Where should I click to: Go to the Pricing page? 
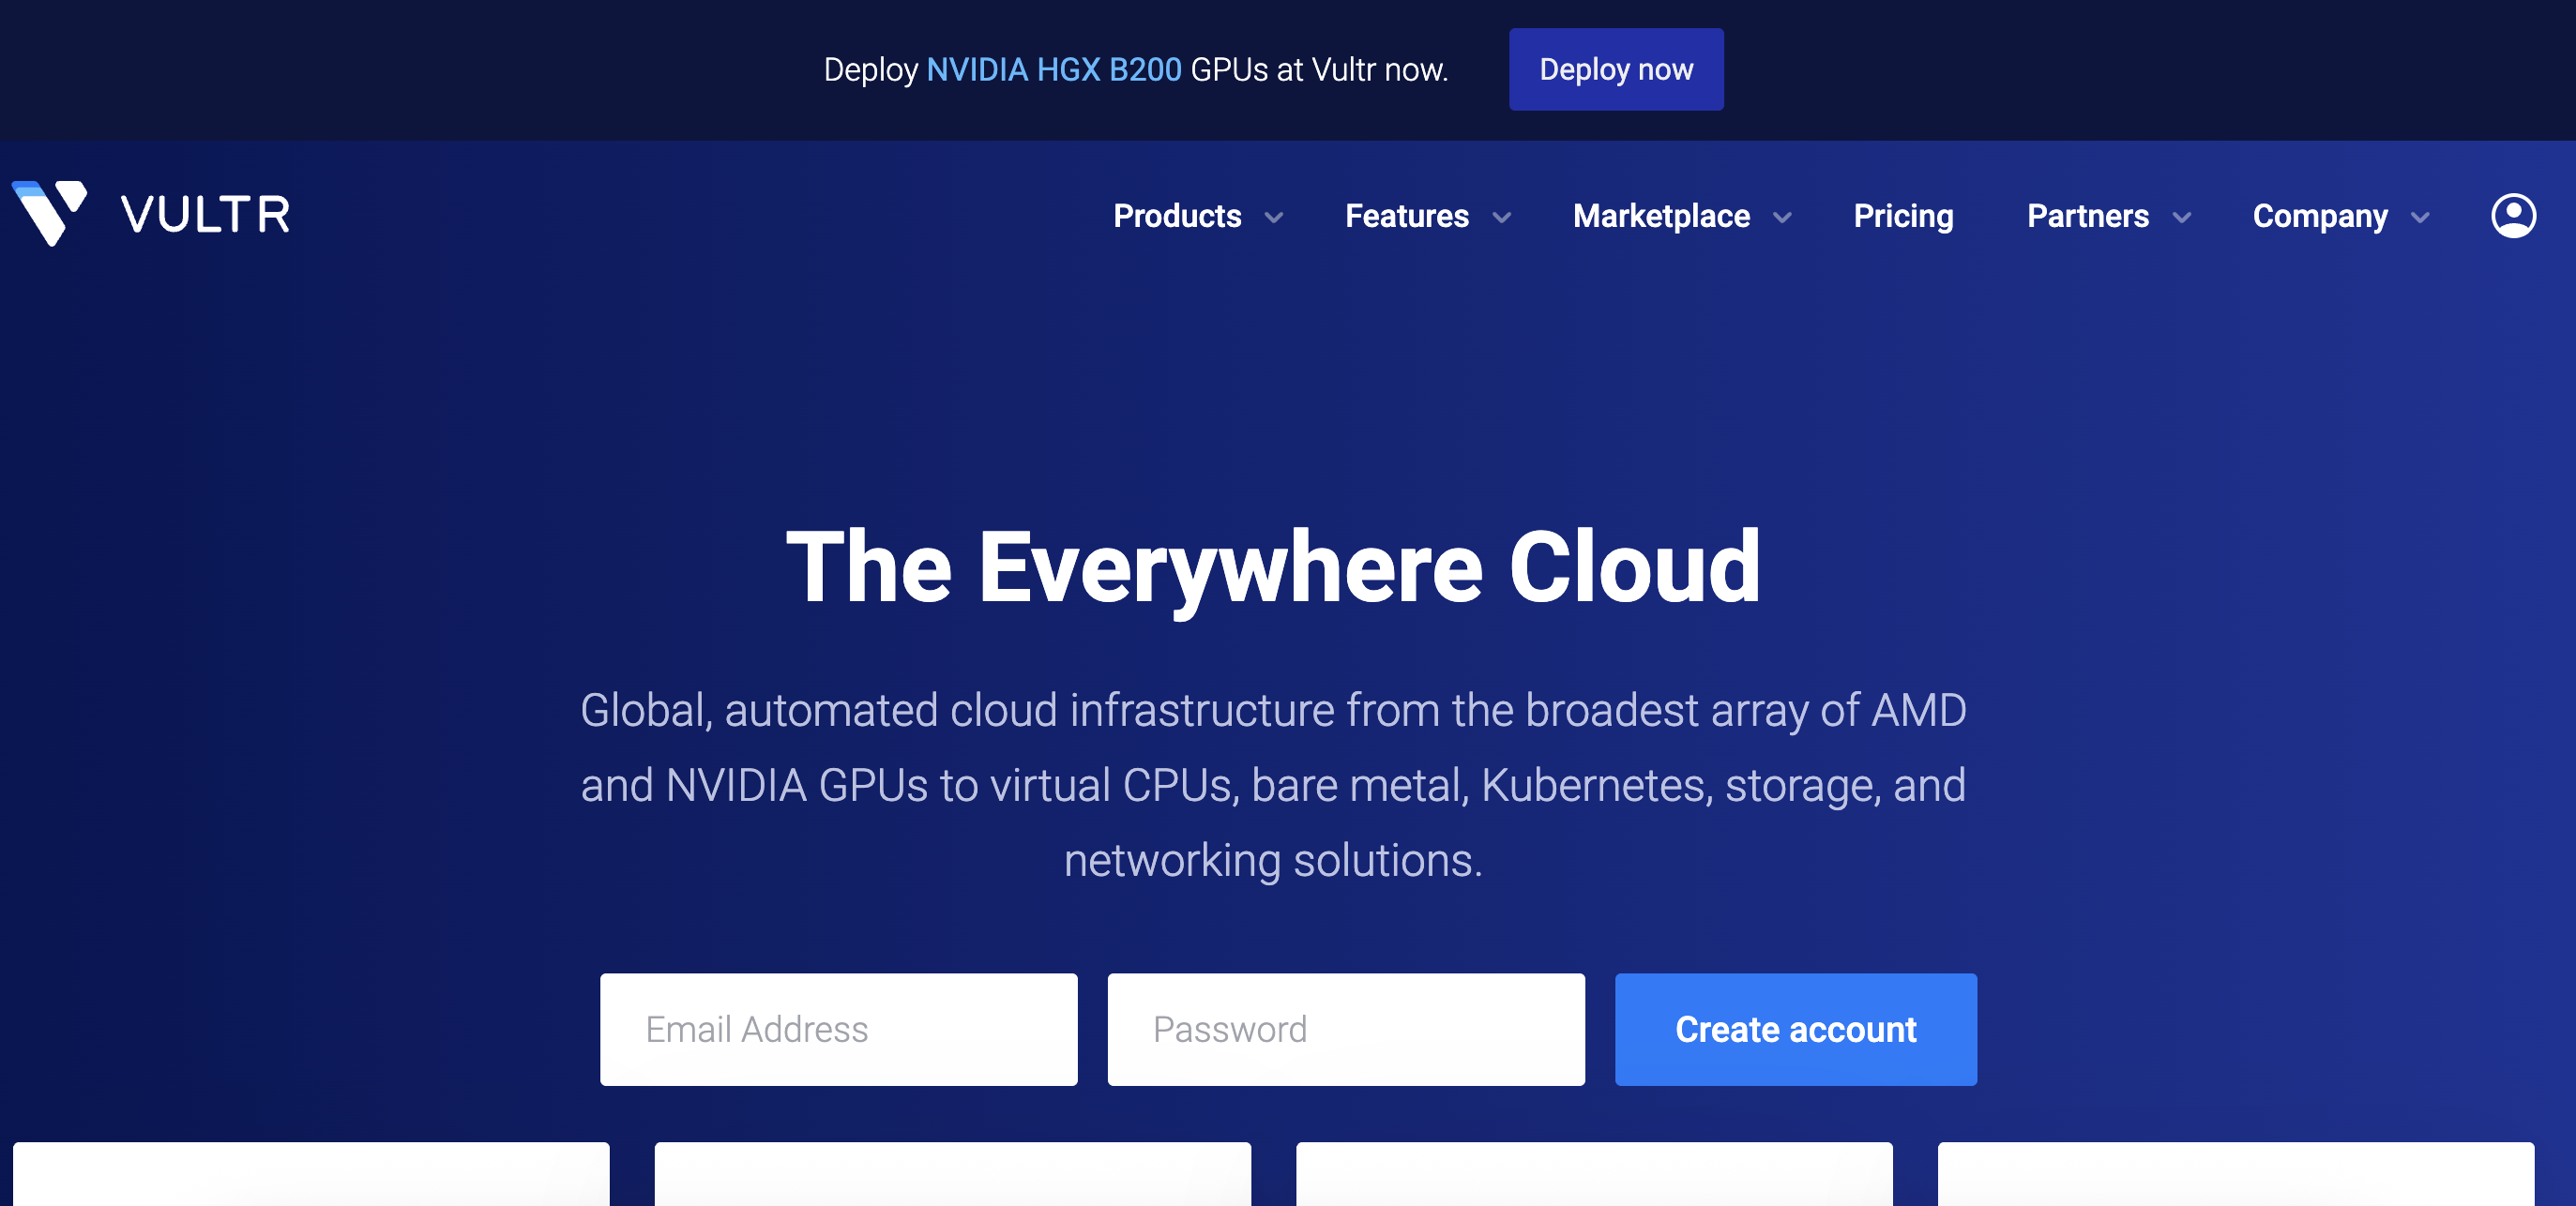click(x=1903, y=216)
